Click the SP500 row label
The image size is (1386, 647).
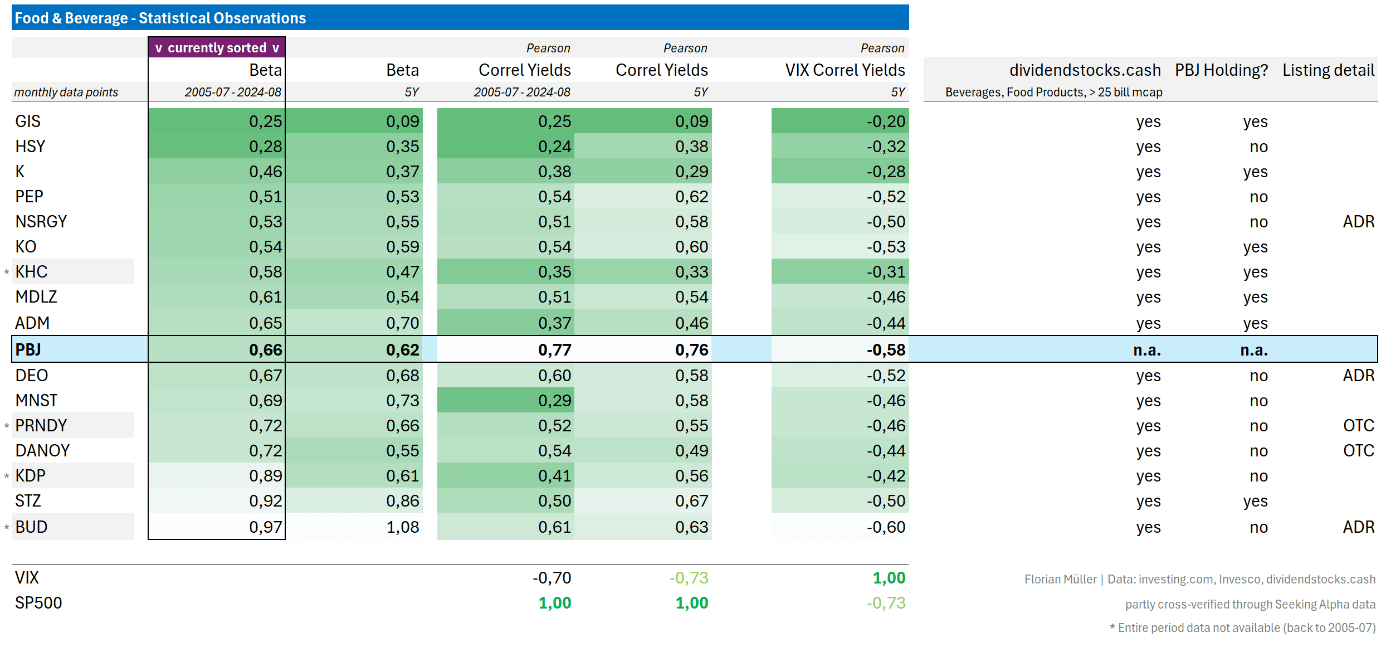tap(38, 602)
